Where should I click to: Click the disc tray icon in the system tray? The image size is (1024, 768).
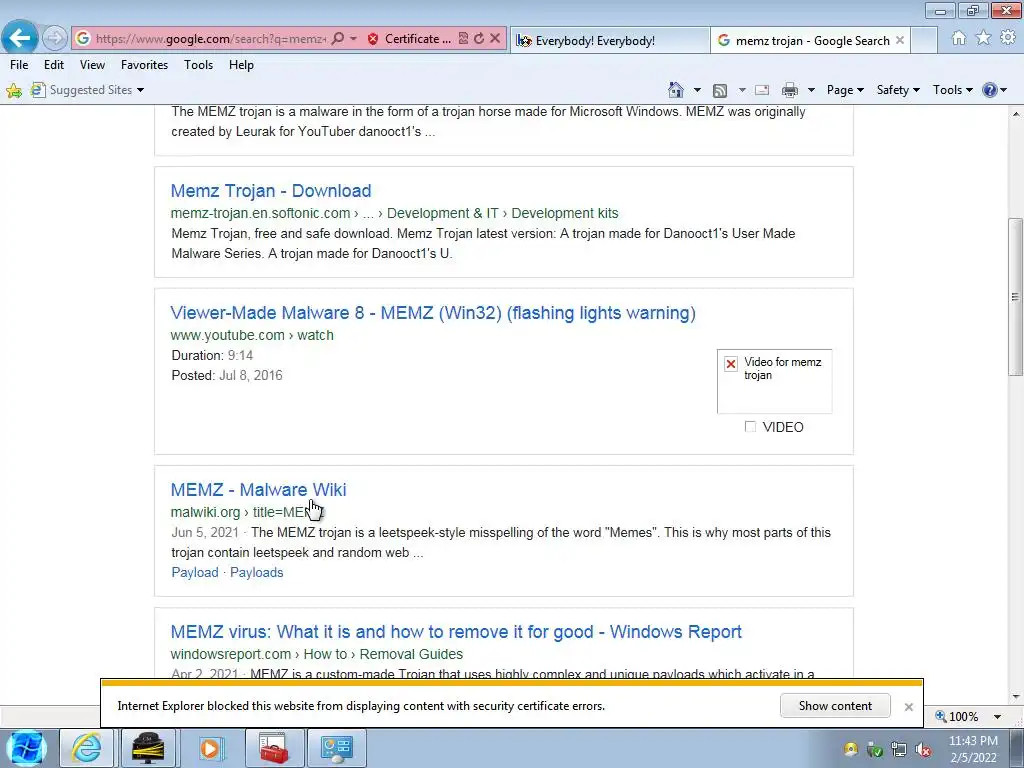[x=850, y=750]
